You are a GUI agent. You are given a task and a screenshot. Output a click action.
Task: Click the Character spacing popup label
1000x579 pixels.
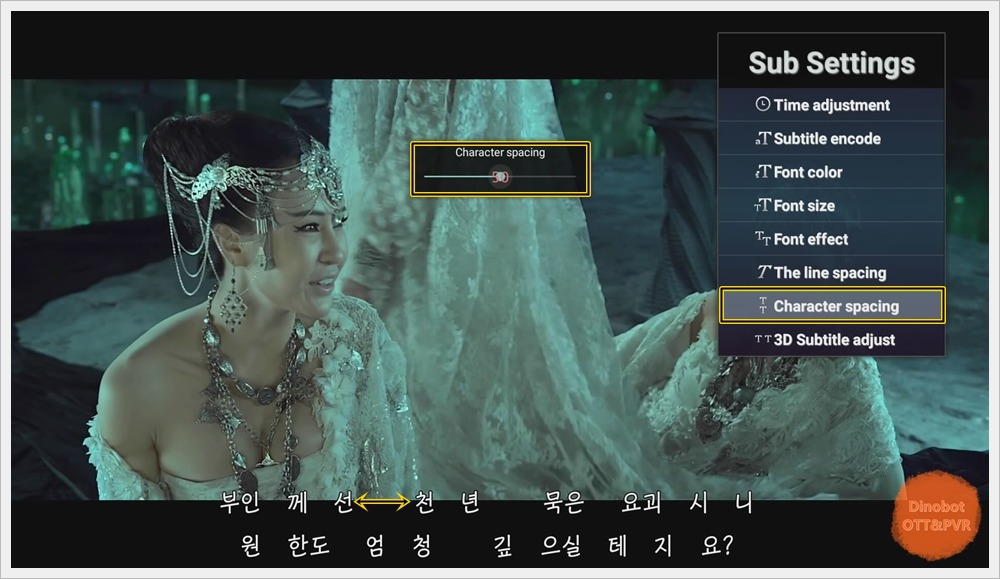coord(500,152)
